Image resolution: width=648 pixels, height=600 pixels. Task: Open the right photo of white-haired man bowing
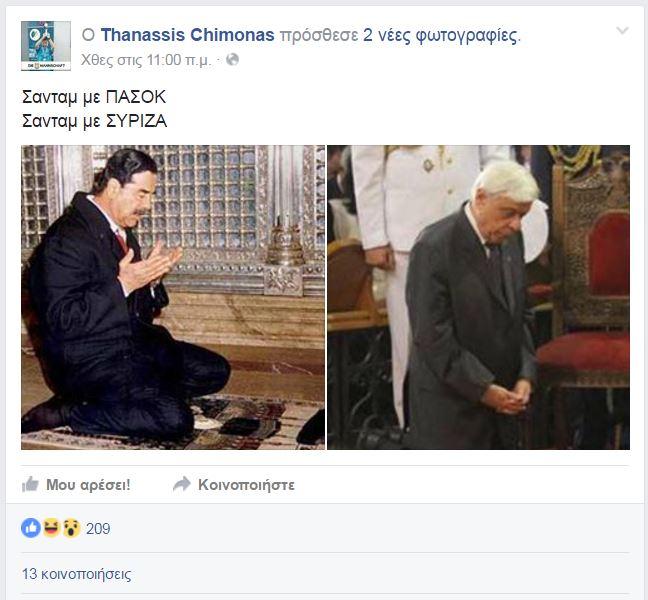click(x=479, y=297)
